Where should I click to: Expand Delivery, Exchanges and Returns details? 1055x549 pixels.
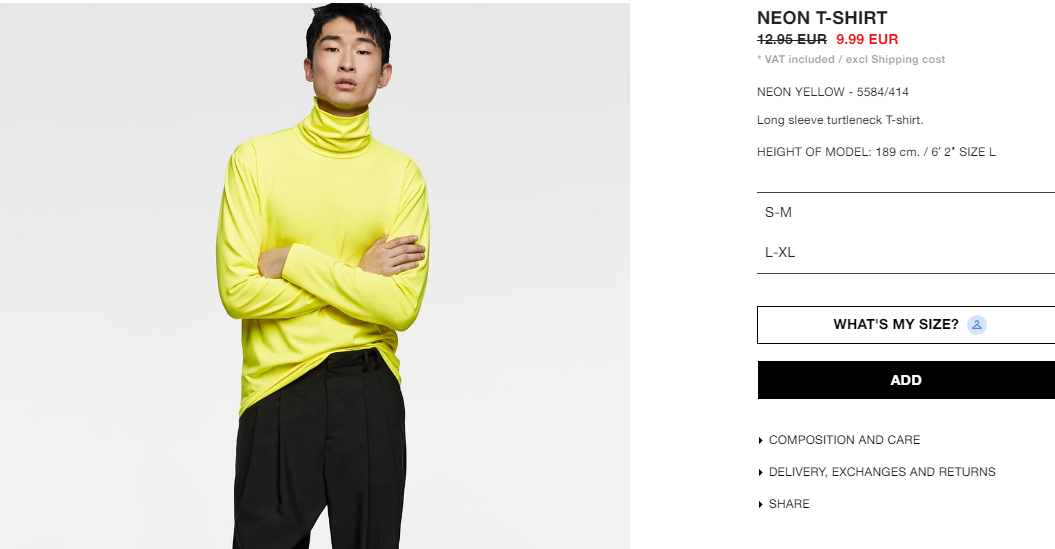tap(881, 472)
